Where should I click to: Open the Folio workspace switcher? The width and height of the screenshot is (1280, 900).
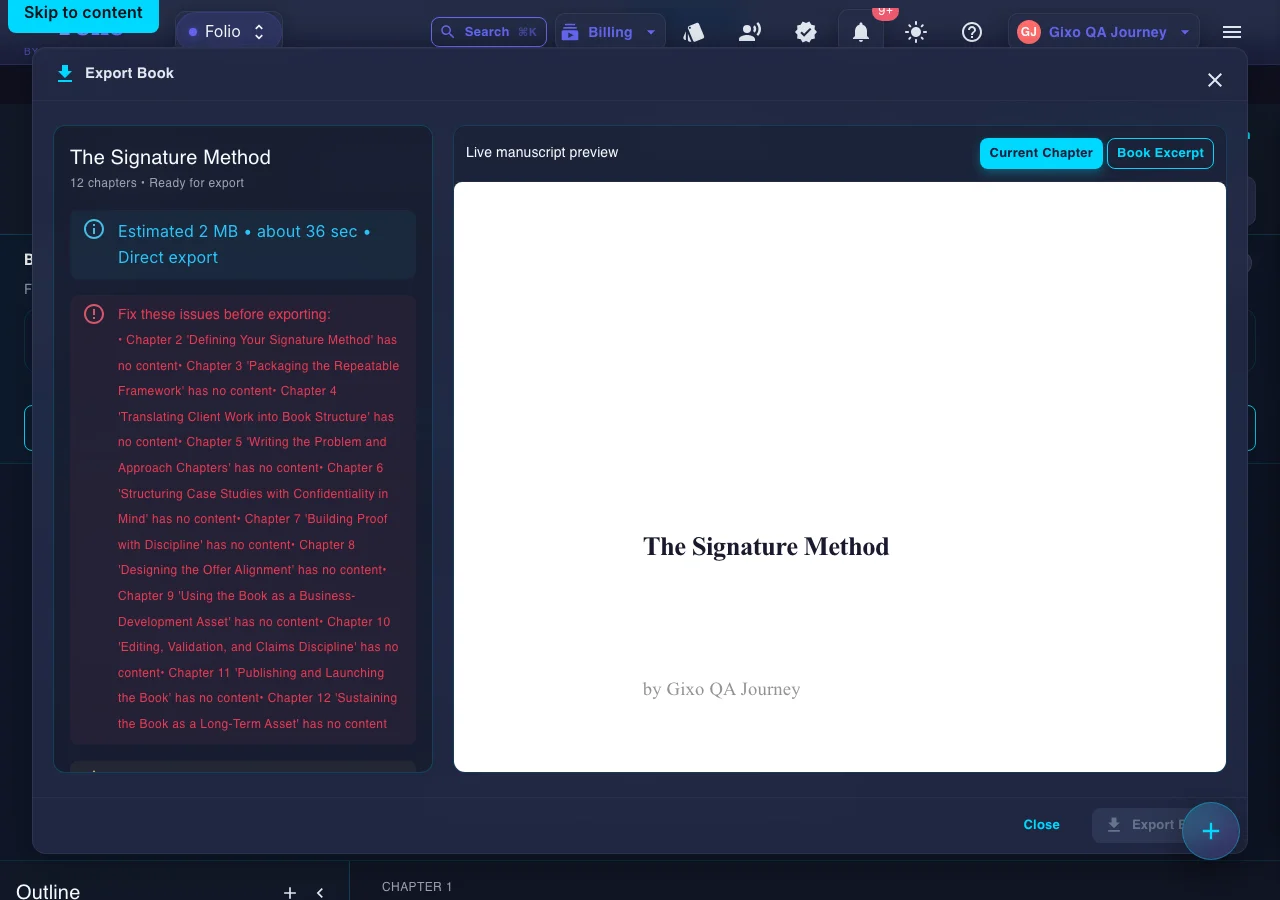(229, 32)
